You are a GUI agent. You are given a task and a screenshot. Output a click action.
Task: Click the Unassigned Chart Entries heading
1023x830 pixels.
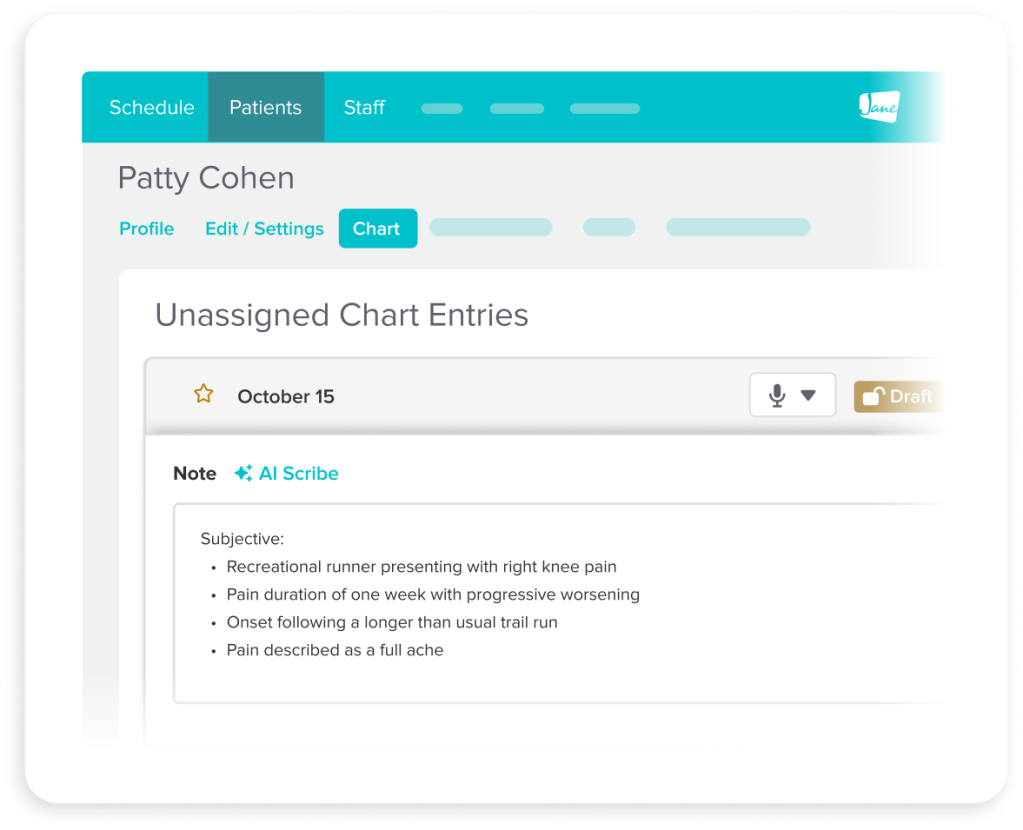coord(341,314)
